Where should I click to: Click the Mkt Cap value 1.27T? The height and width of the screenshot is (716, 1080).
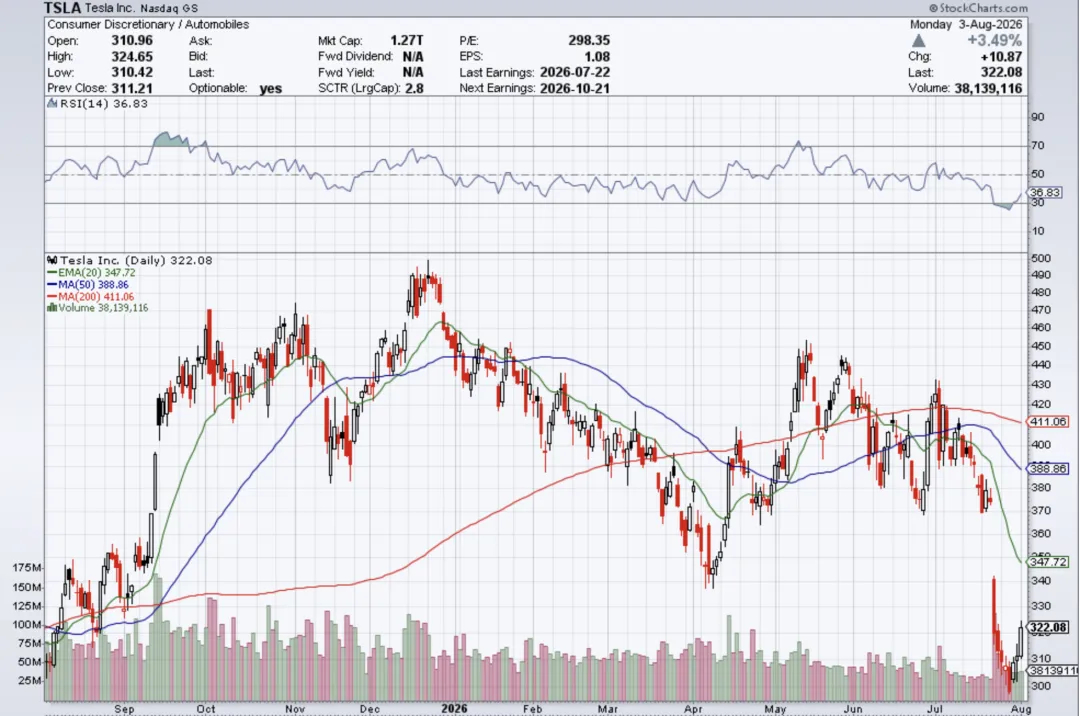(407, 41)
